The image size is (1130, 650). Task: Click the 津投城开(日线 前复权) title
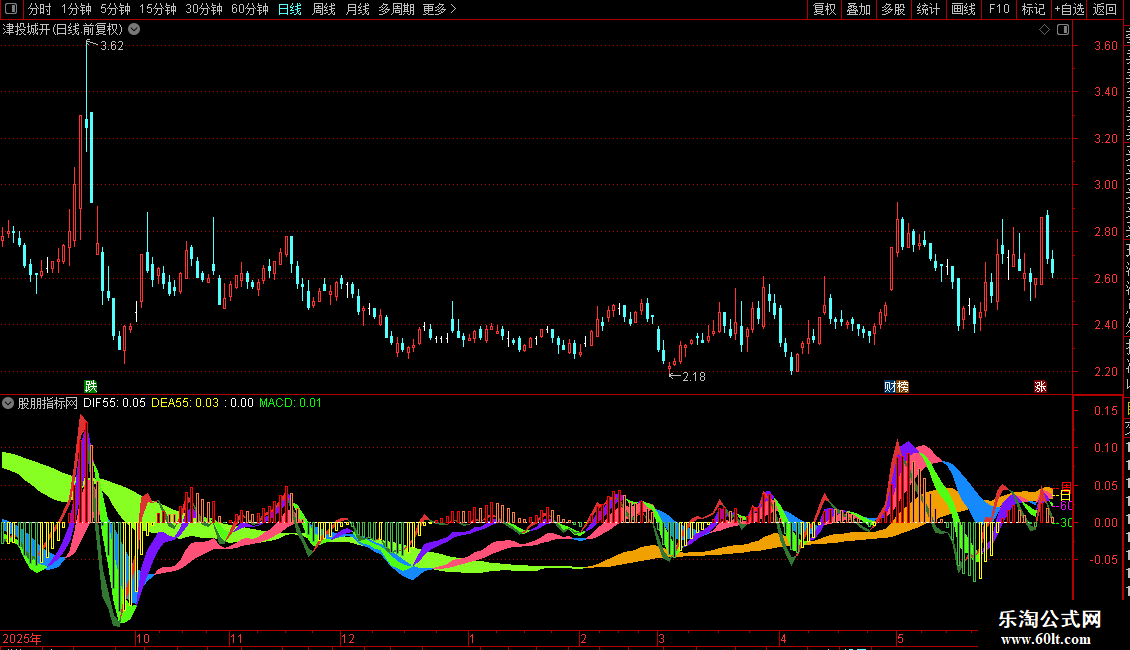coord(63,30)
